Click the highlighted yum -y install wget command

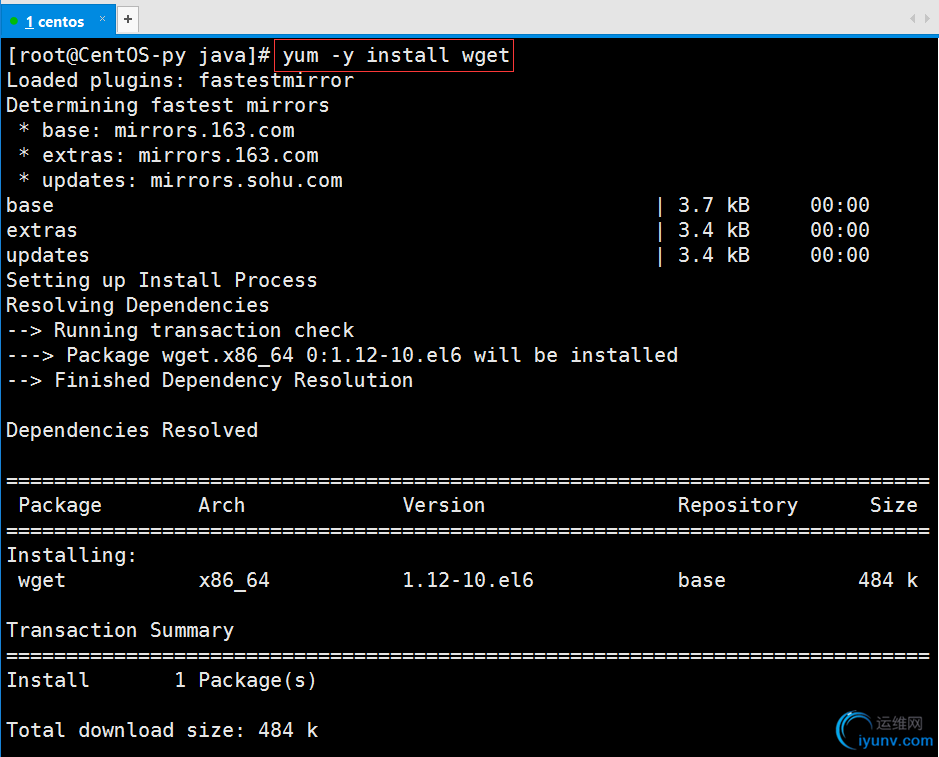pos(395,55)
